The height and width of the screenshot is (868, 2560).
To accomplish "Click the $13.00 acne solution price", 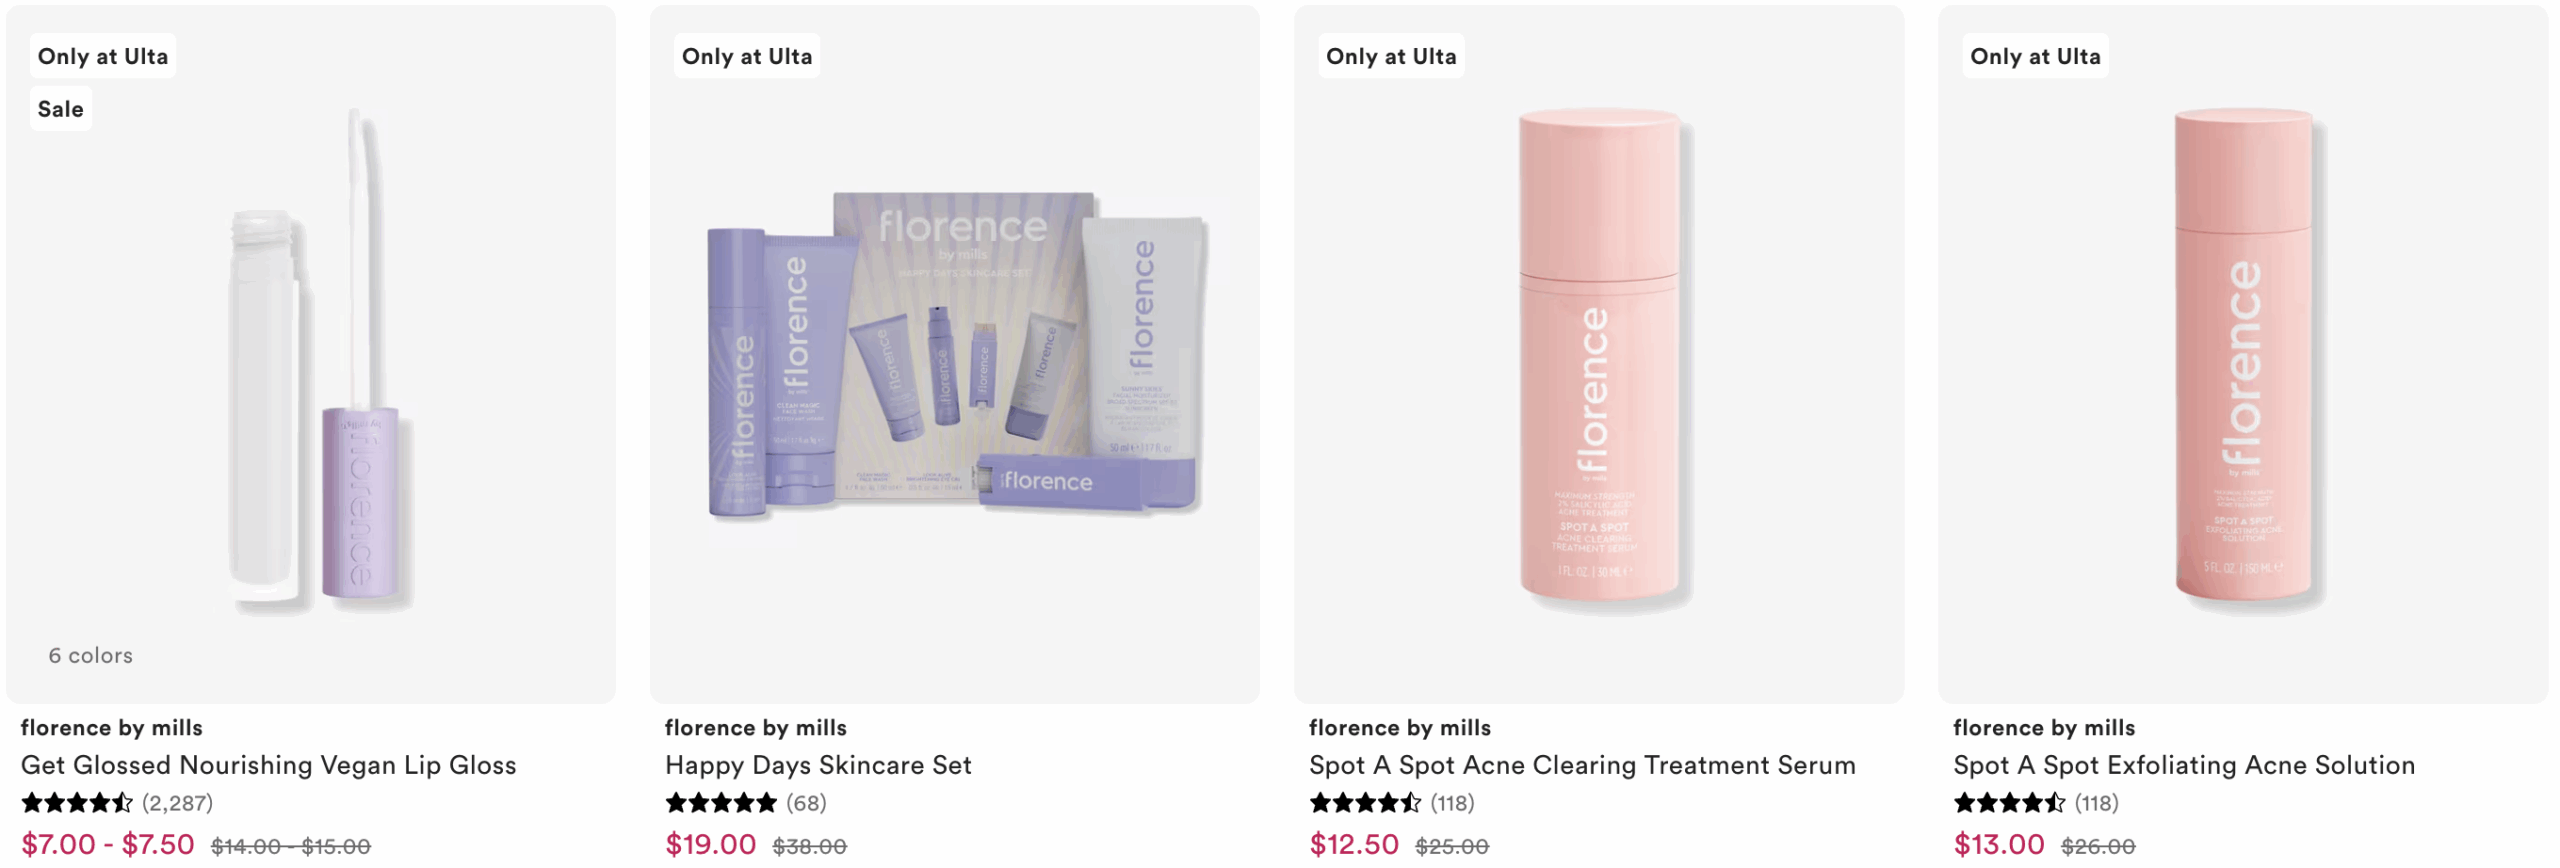I will (x=1999, y=845).
